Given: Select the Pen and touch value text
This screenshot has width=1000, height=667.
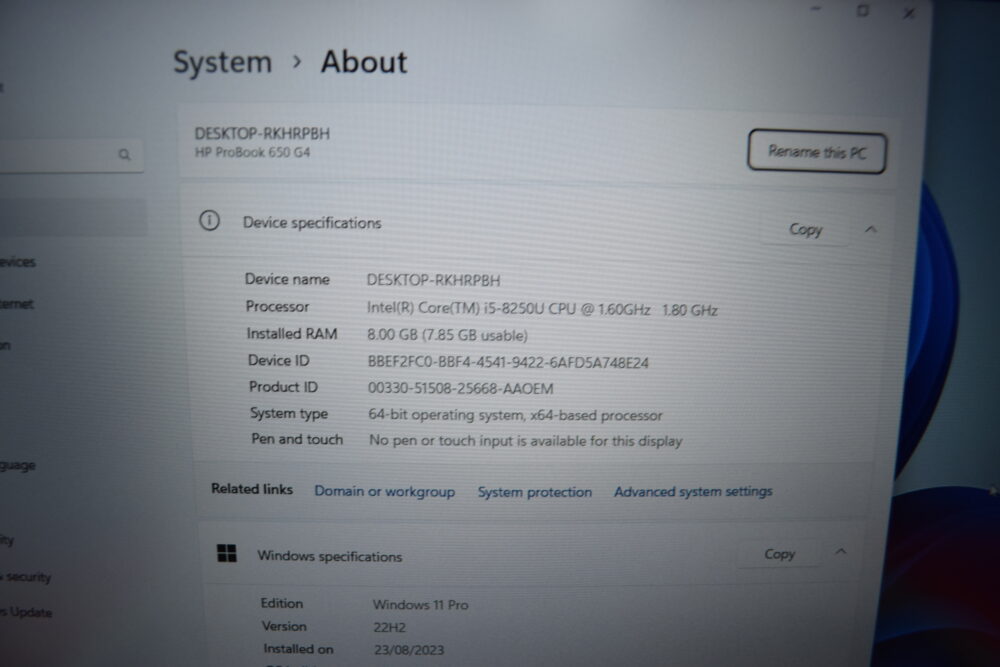Looking at the screenshot, I should pos(526,441).
